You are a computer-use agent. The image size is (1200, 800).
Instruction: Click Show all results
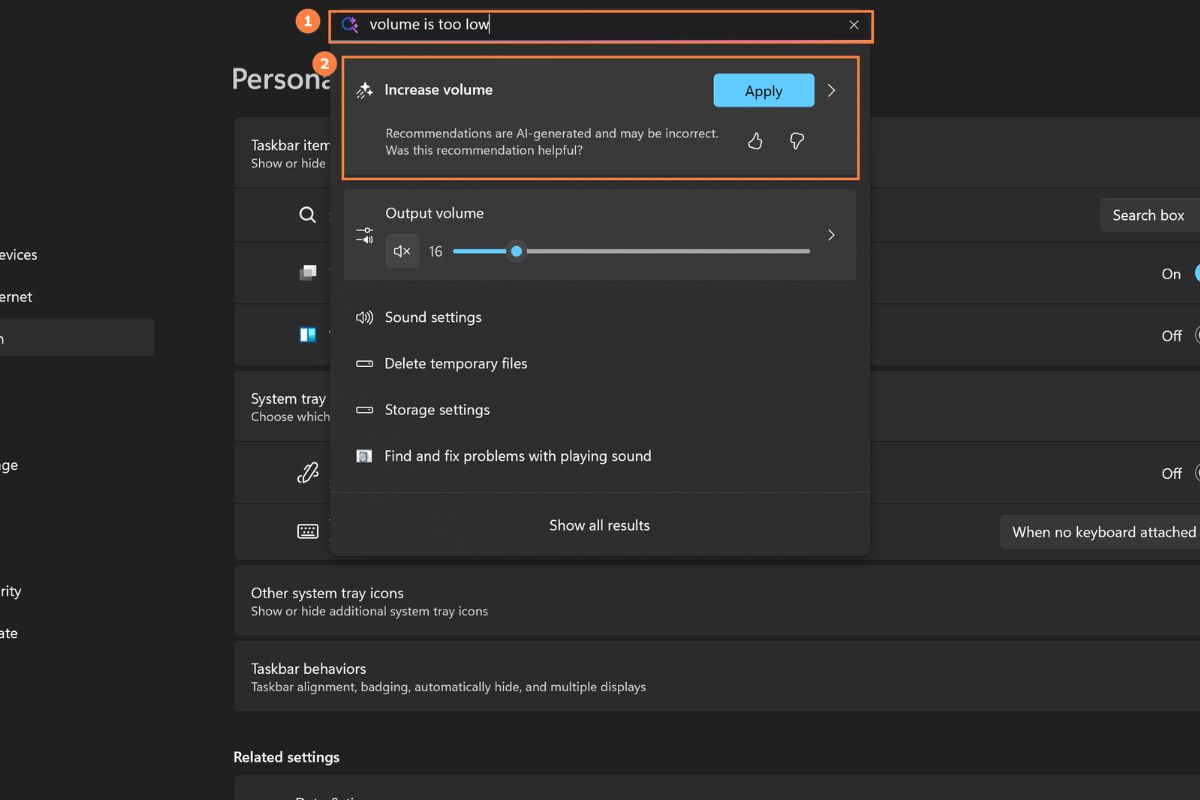coord(600,525)
